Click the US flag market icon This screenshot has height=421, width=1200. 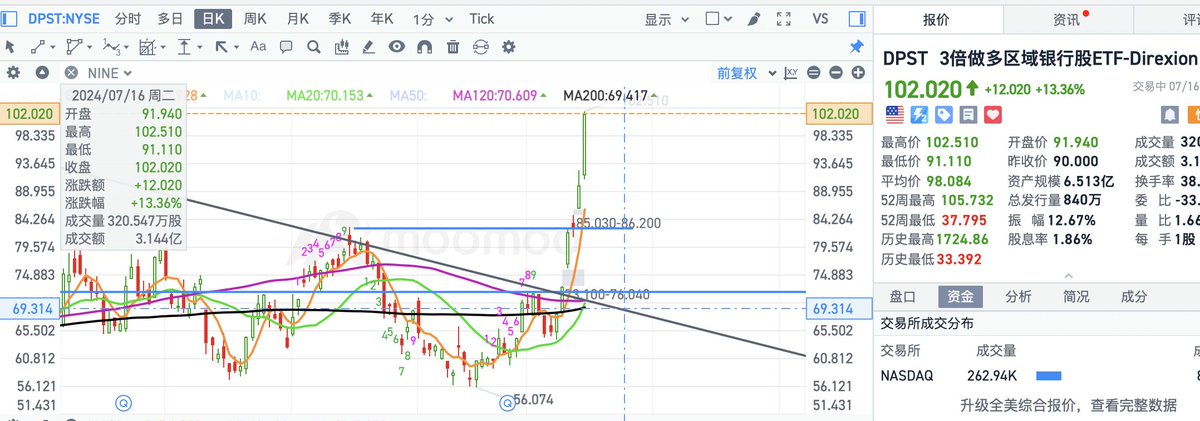pyautogui.click(x=893, y=114)
